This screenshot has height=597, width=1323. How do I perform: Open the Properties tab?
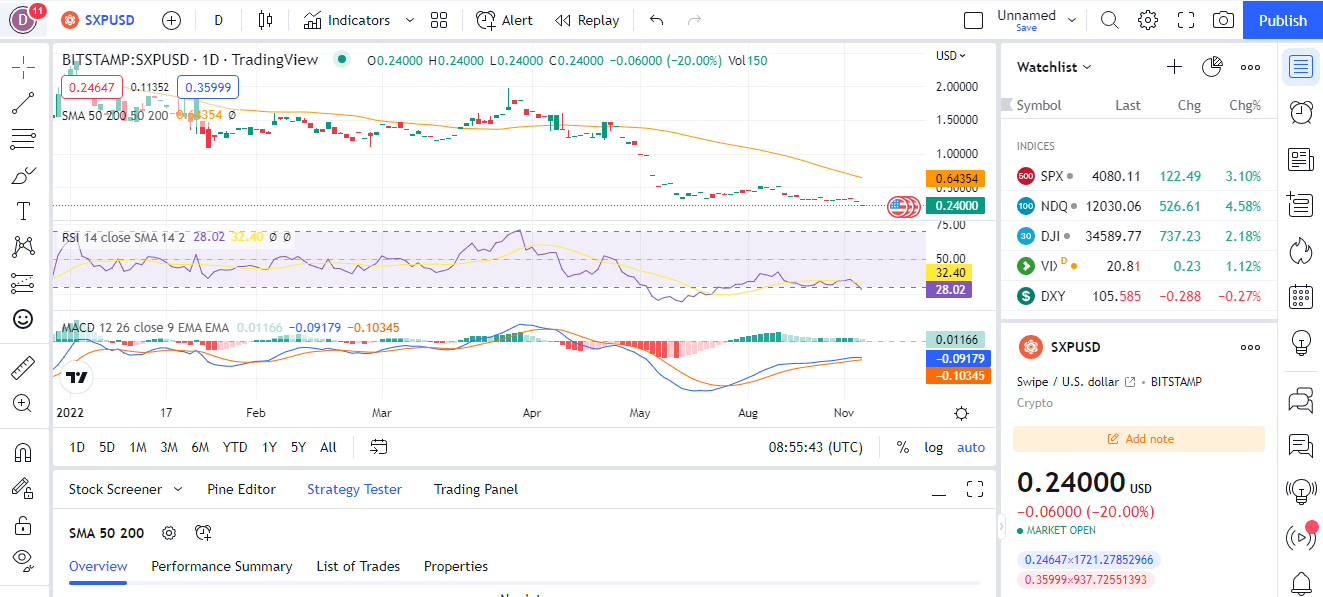tap(456, 566)
